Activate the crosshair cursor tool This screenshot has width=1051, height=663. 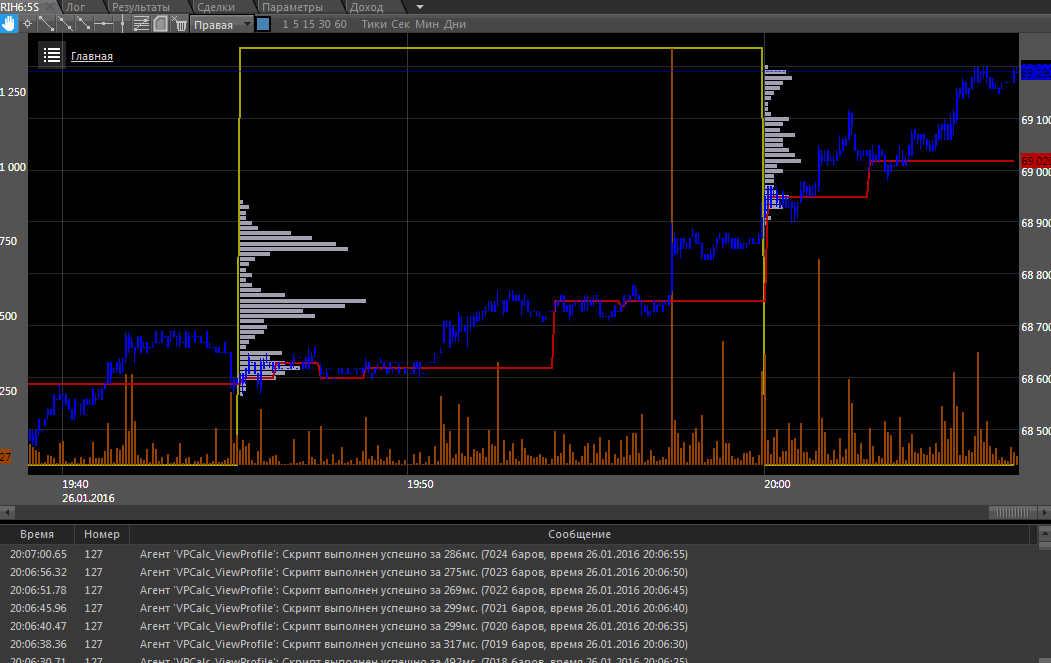28,24
